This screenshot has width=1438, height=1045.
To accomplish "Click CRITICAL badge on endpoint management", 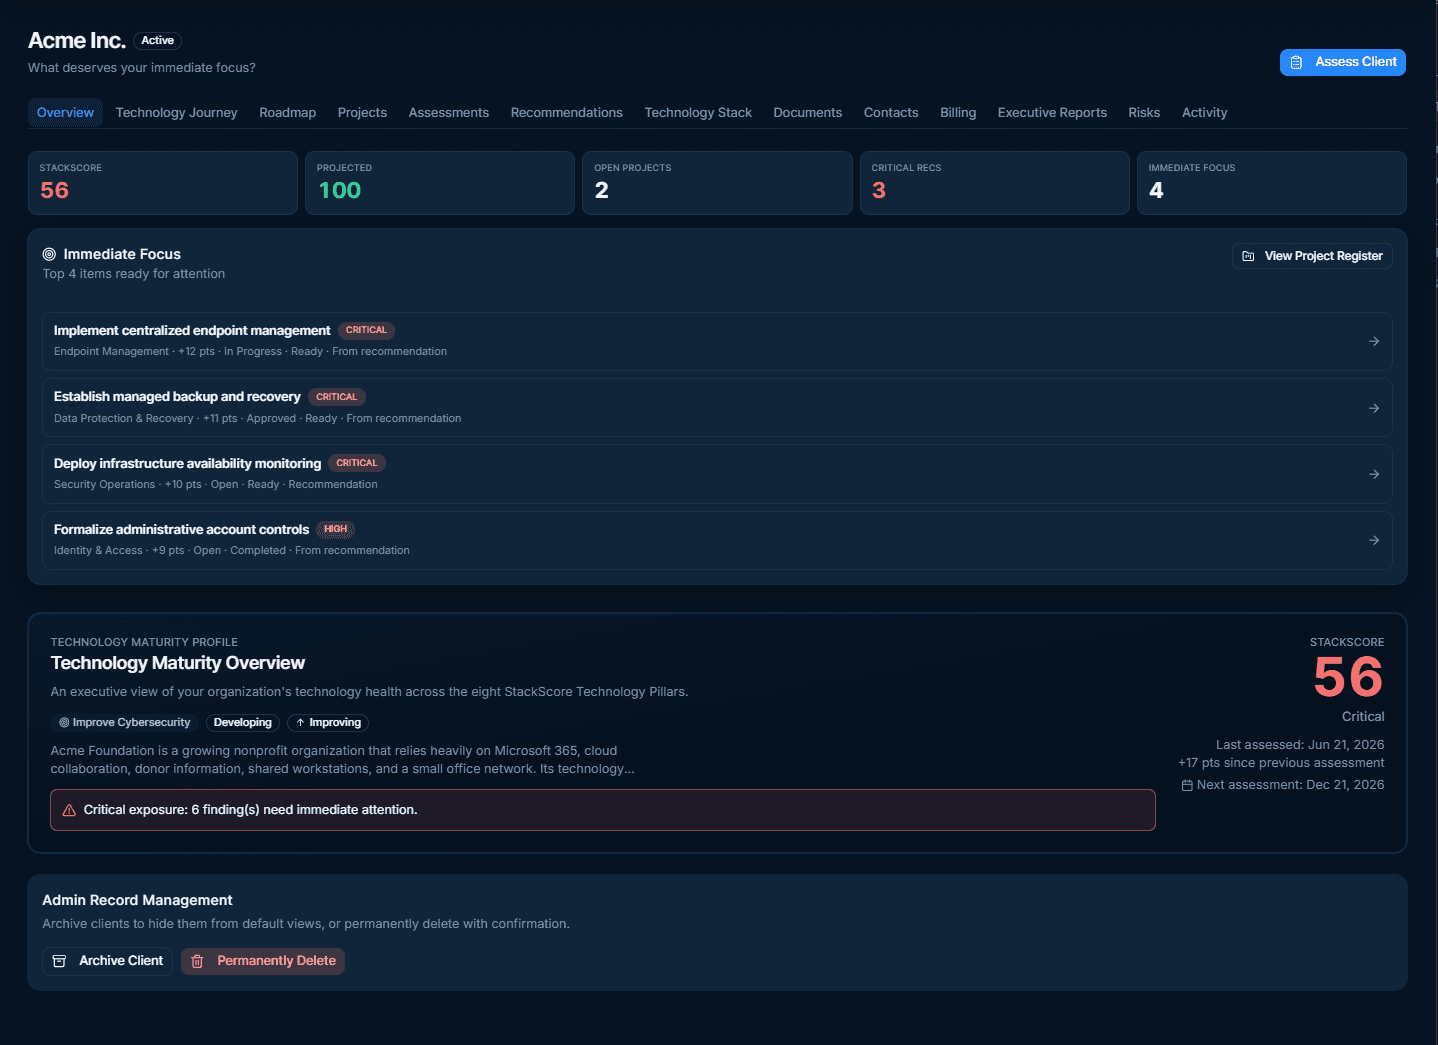I will (366, 330).
